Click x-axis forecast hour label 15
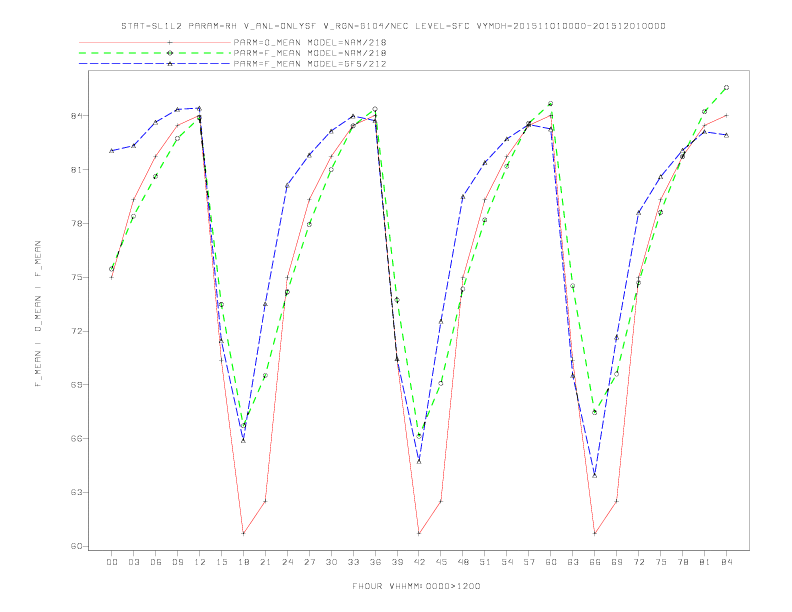792x612 pixels. coord(221,562)
